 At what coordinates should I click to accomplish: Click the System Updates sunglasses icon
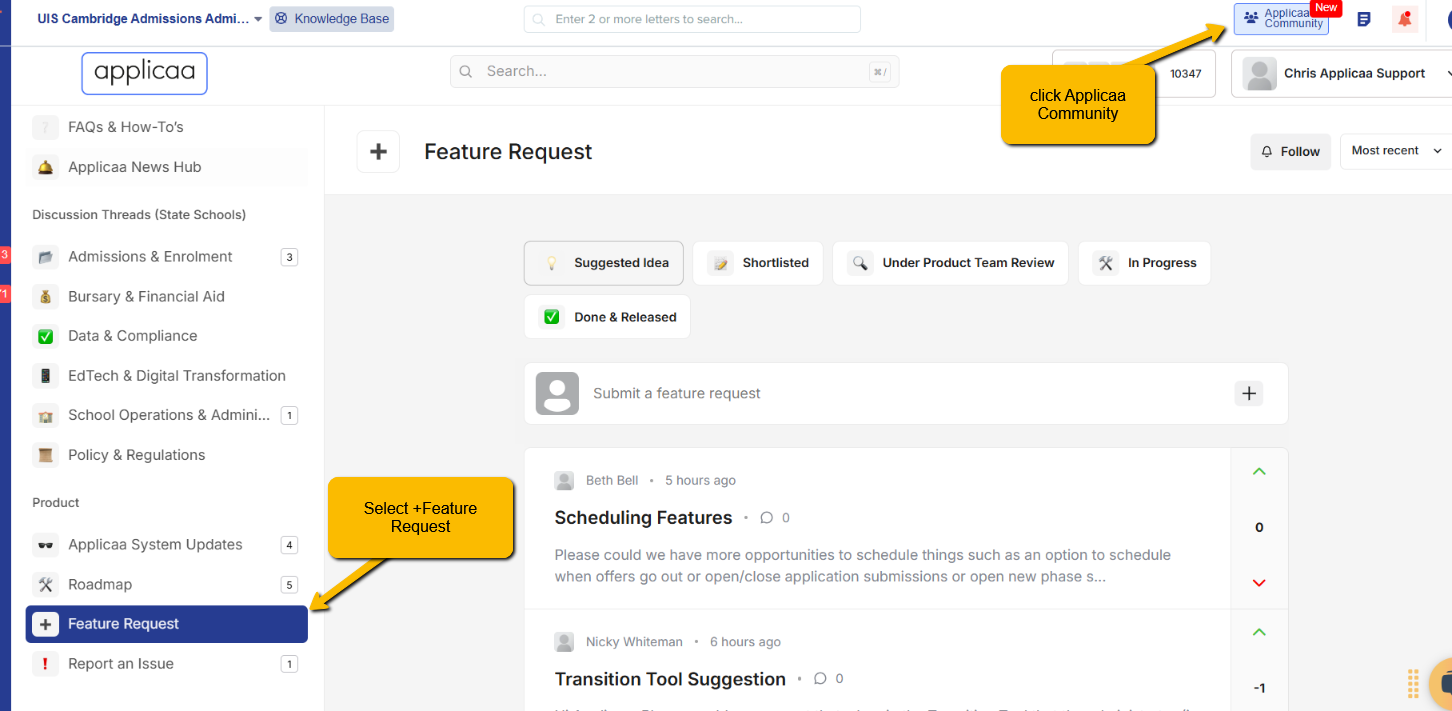tap(45, 545)
